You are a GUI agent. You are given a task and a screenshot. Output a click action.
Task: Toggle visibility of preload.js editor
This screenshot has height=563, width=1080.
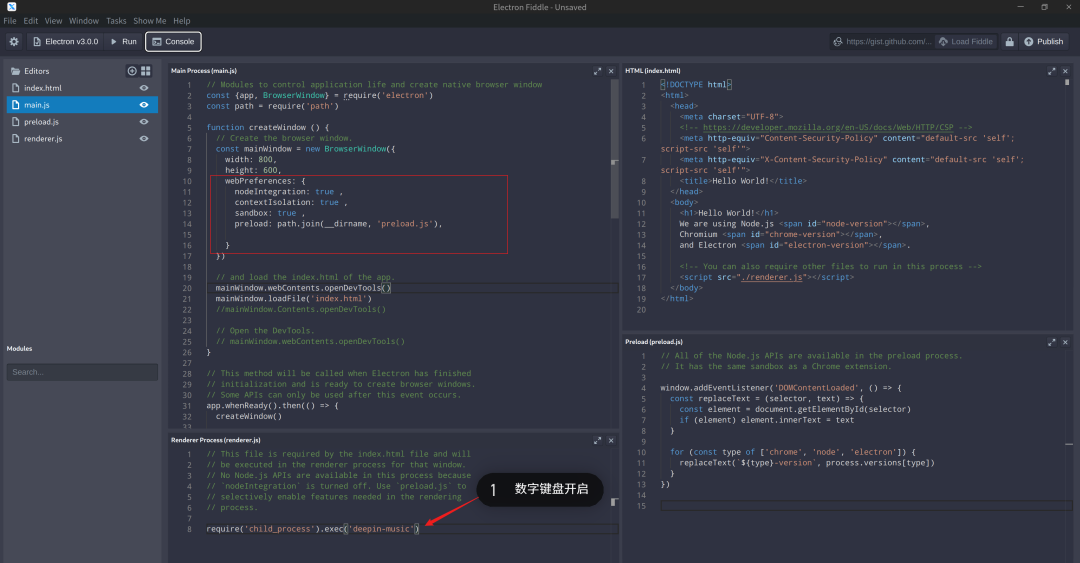pos(144,121)
